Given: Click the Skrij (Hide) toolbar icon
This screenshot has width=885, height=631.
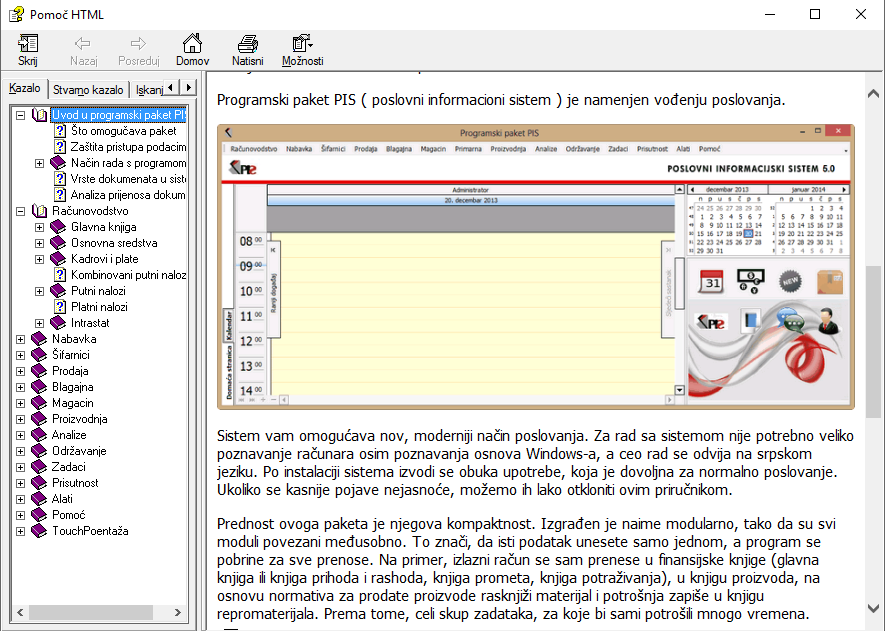Looking at the screenshot, I should [x=28, y=43].
